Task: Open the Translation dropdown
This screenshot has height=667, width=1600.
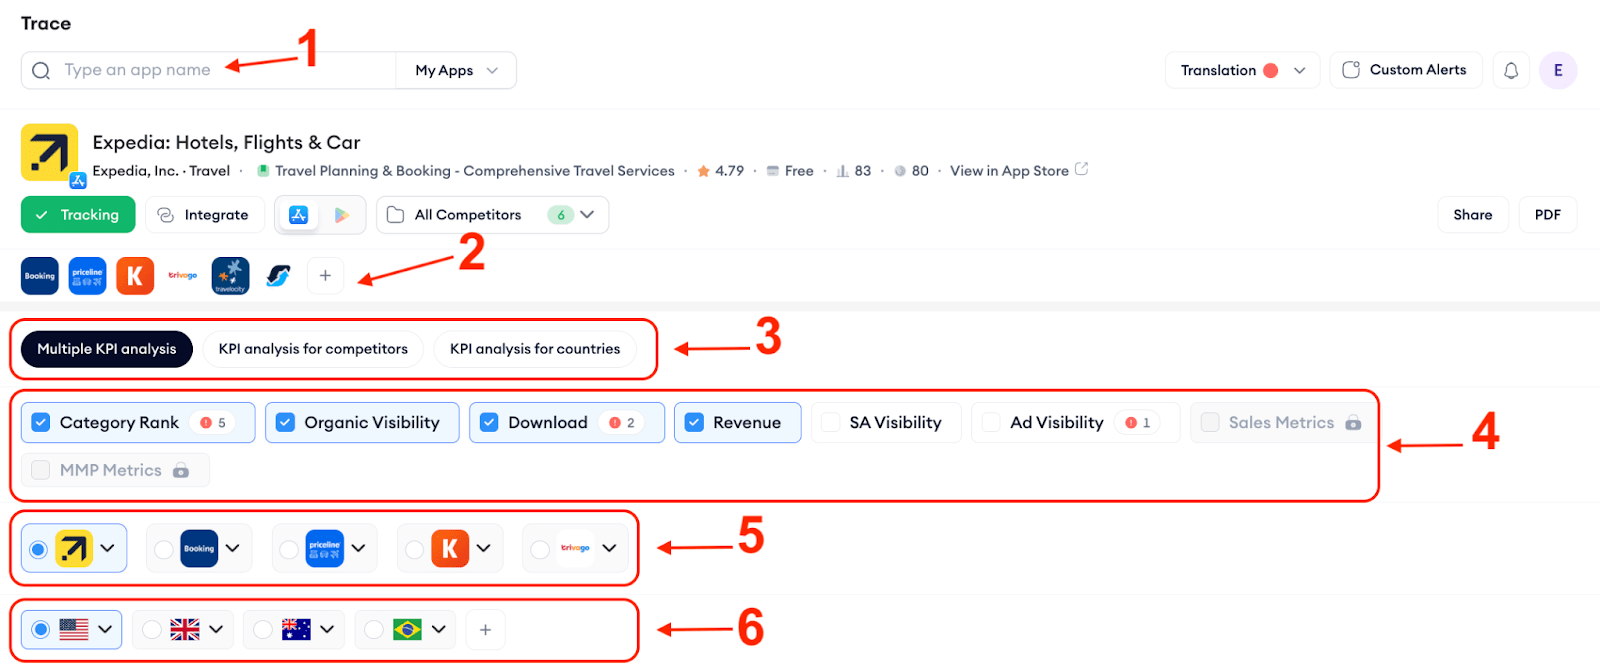Action: point(1243,70)
